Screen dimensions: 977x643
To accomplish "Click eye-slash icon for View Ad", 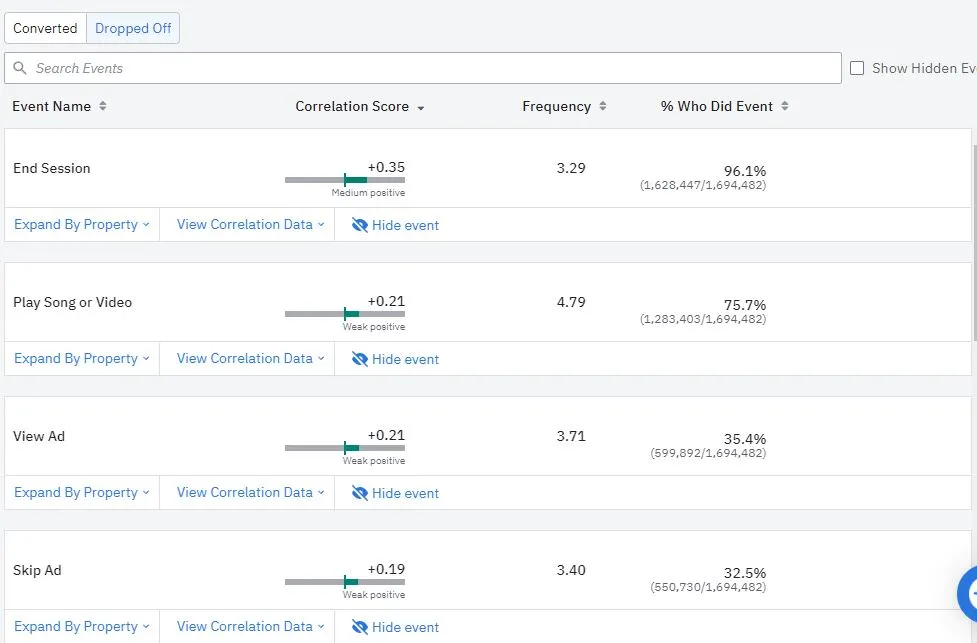I will point(360,493).
